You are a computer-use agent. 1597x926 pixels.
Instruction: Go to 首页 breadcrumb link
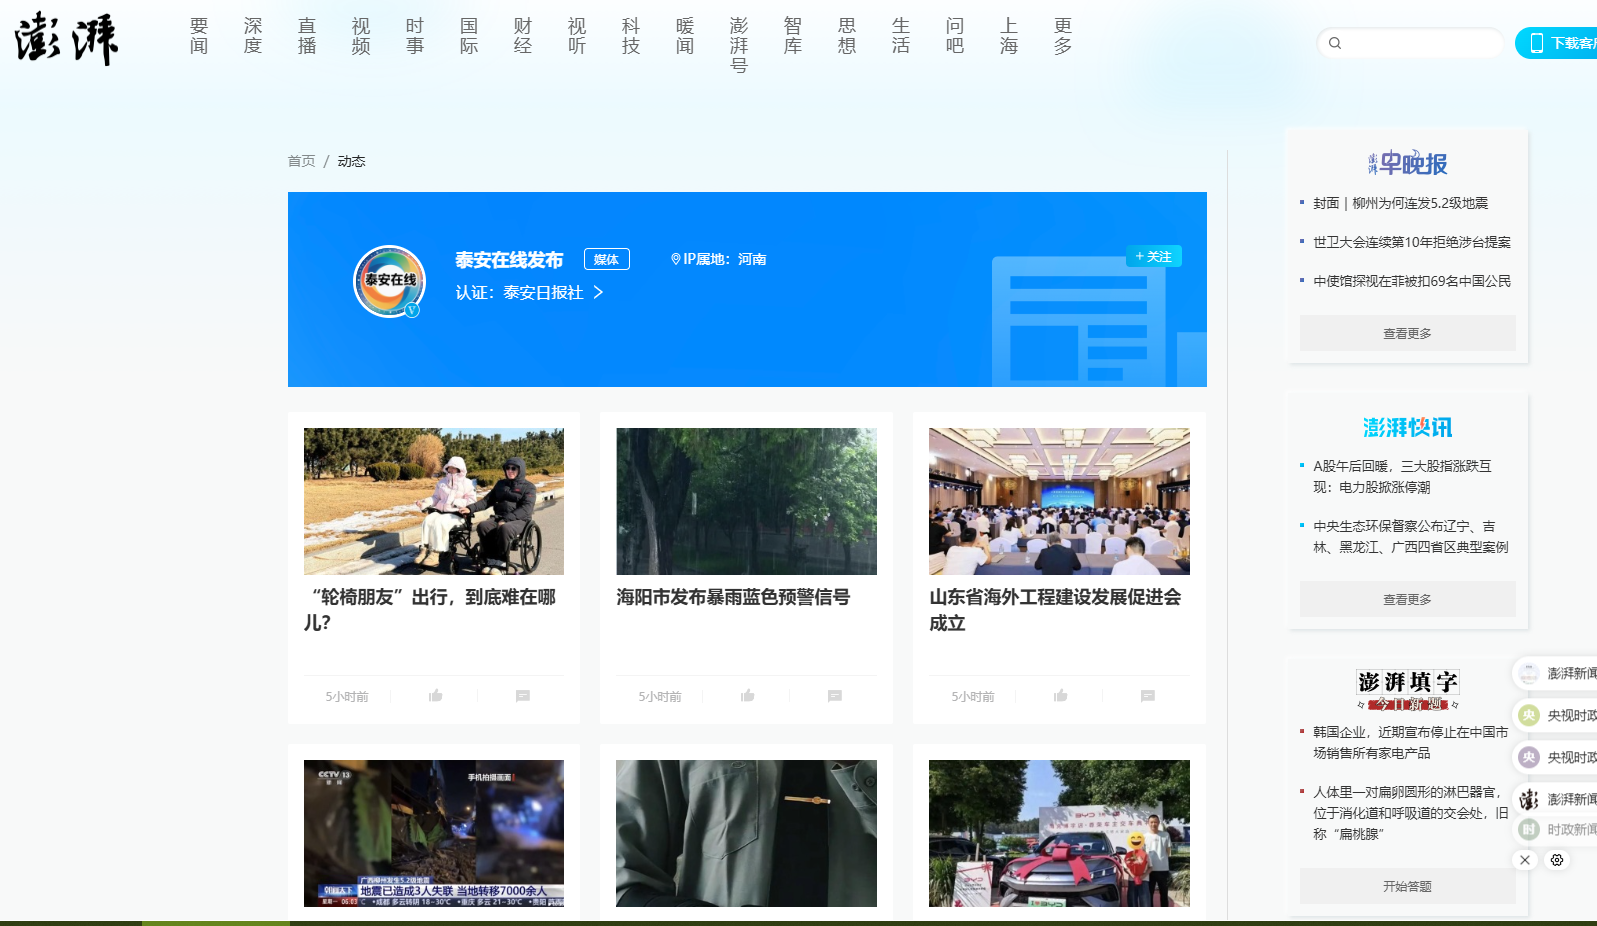[x=301, y=161]
